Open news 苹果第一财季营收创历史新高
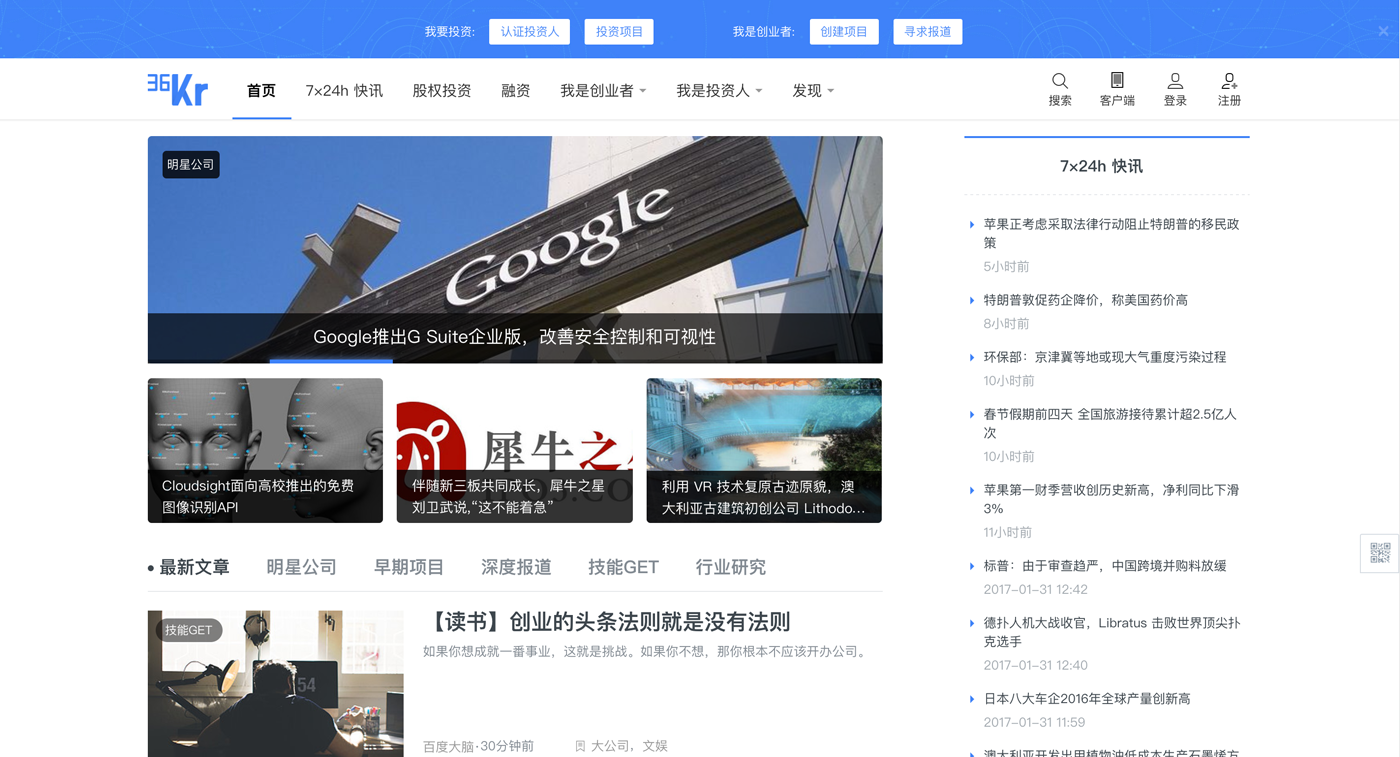The height and width of the screenshot is (757, 1400). tap(1111, 499)
